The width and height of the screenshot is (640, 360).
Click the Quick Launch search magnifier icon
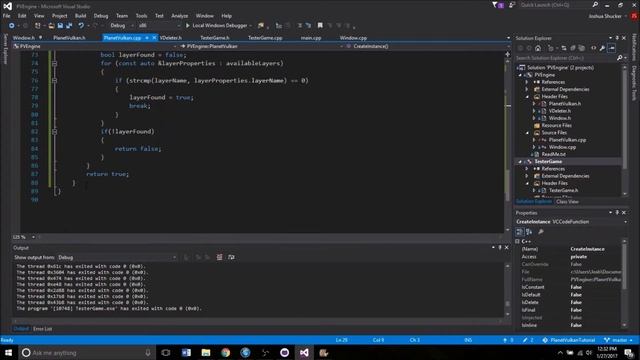click(596, 5)
